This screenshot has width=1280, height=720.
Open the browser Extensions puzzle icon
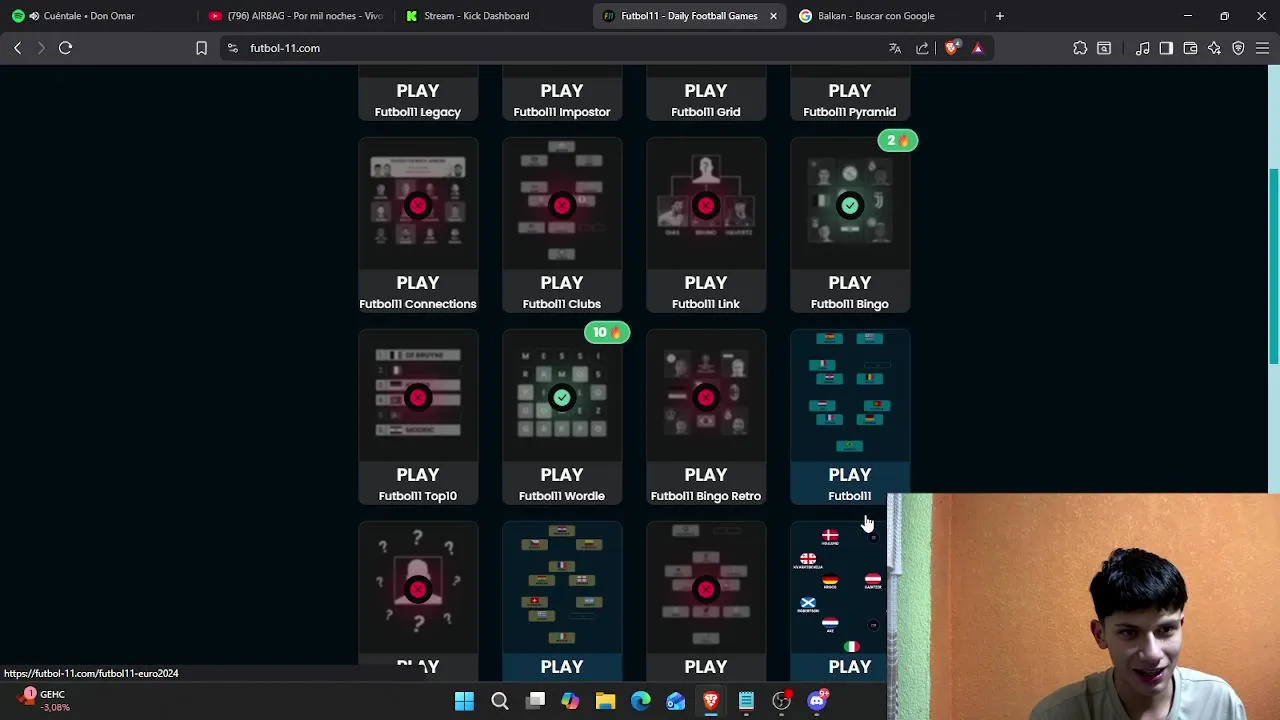pos(1080,48)
